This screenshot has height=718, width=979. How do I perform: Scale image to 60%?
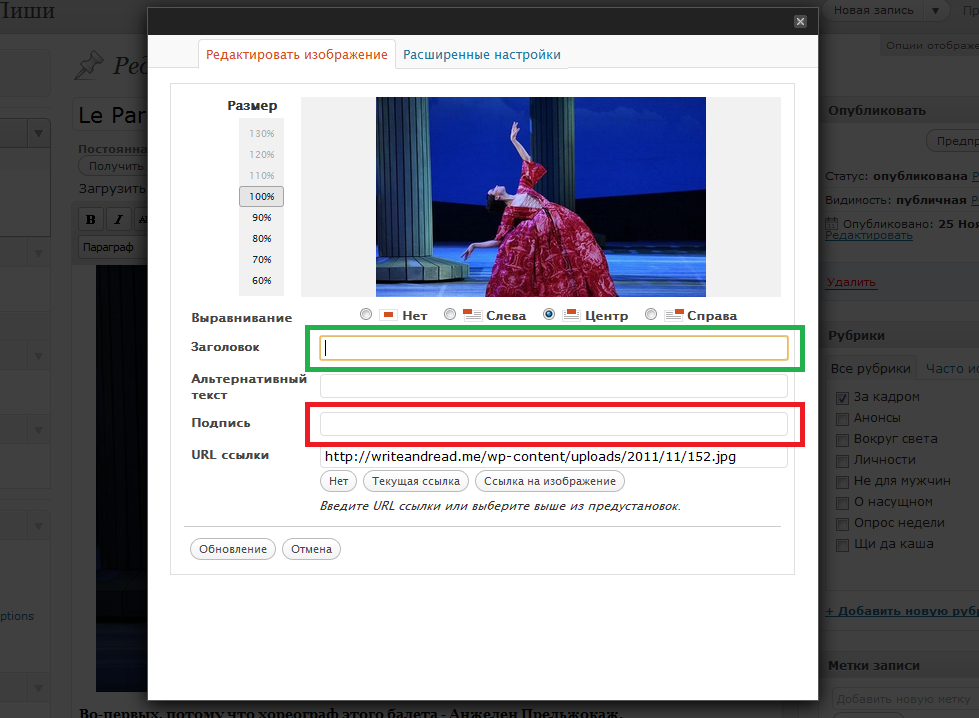pos(262,281)
